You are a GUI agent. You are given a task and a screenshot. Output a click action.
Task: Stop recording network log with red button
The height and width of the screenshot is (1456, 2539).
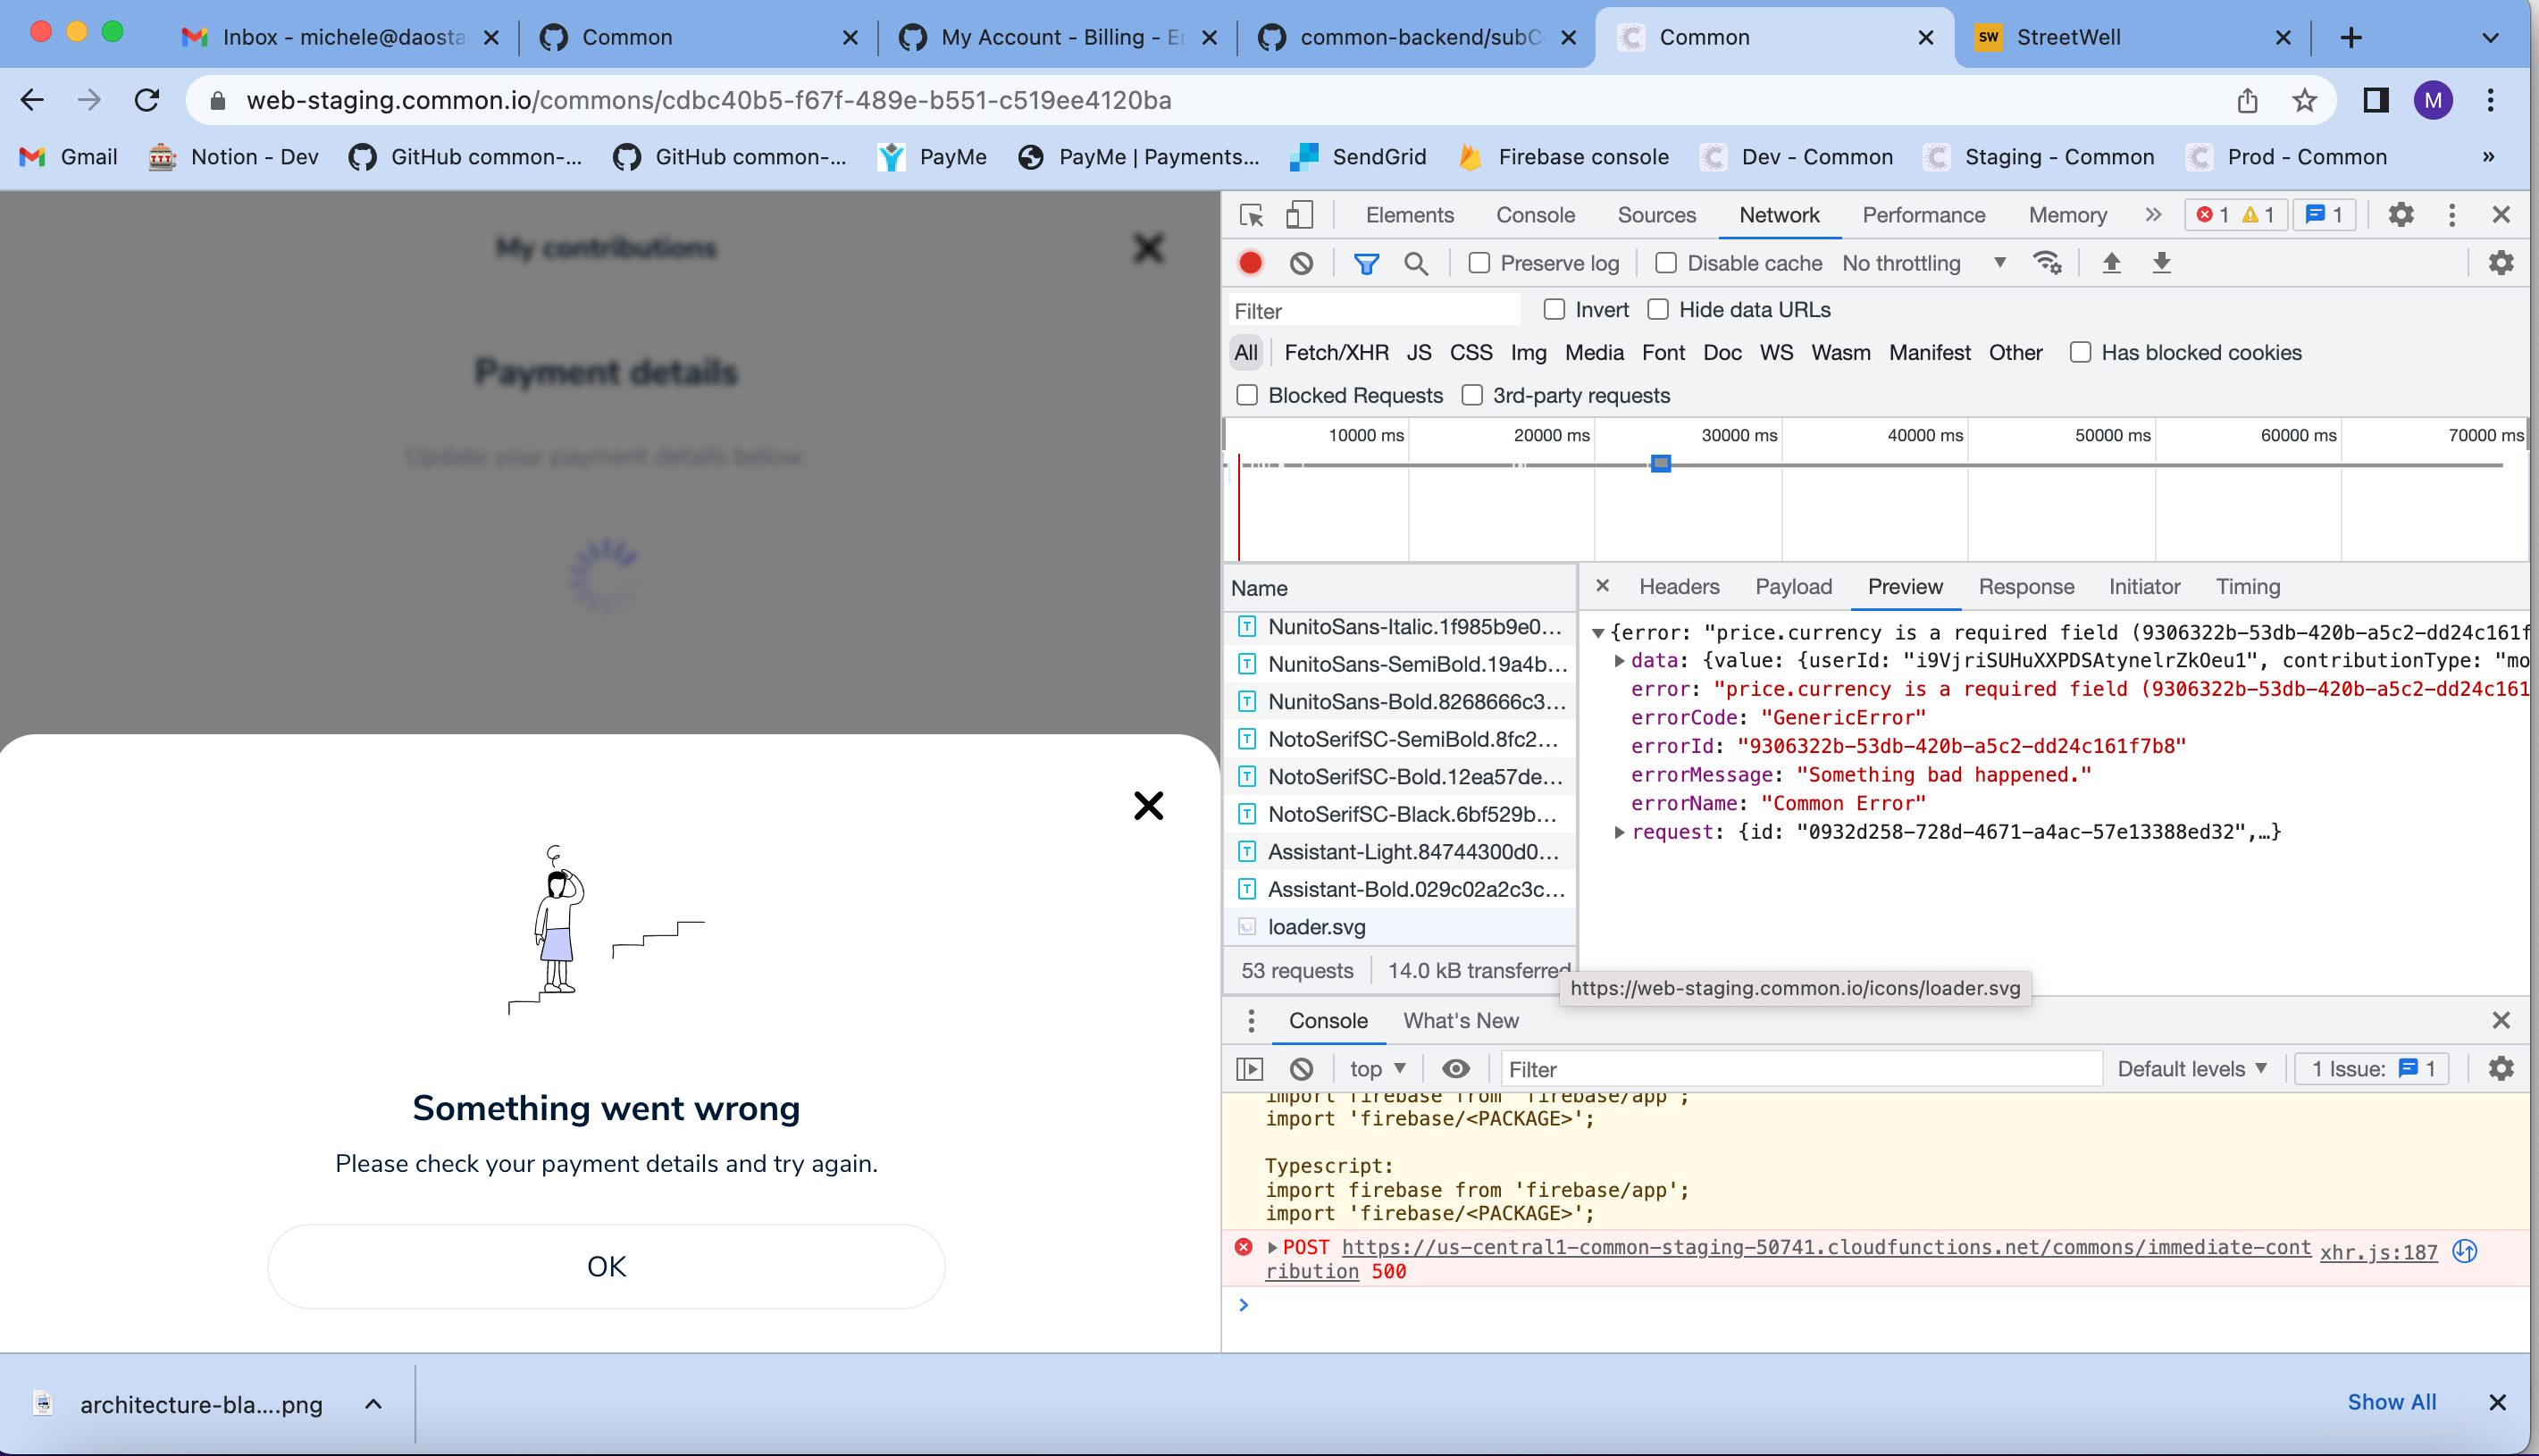pyautogui.click(x=1250, y=263)
